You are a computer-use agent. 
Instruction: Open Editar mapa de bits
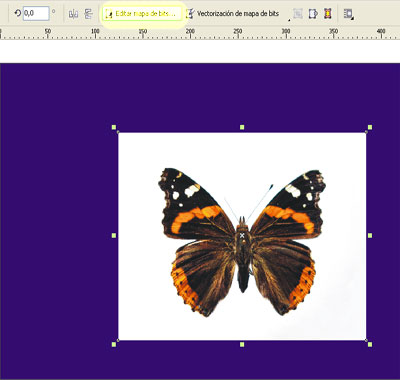(142, 14)
